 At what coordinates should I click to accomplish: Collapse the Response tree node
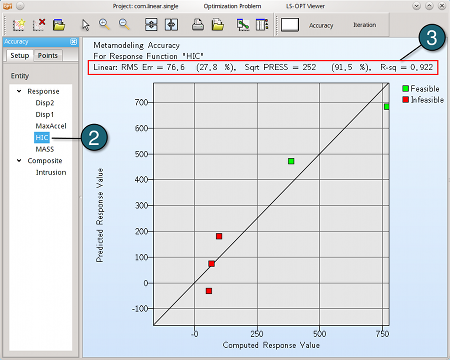[x=19, y=91]
